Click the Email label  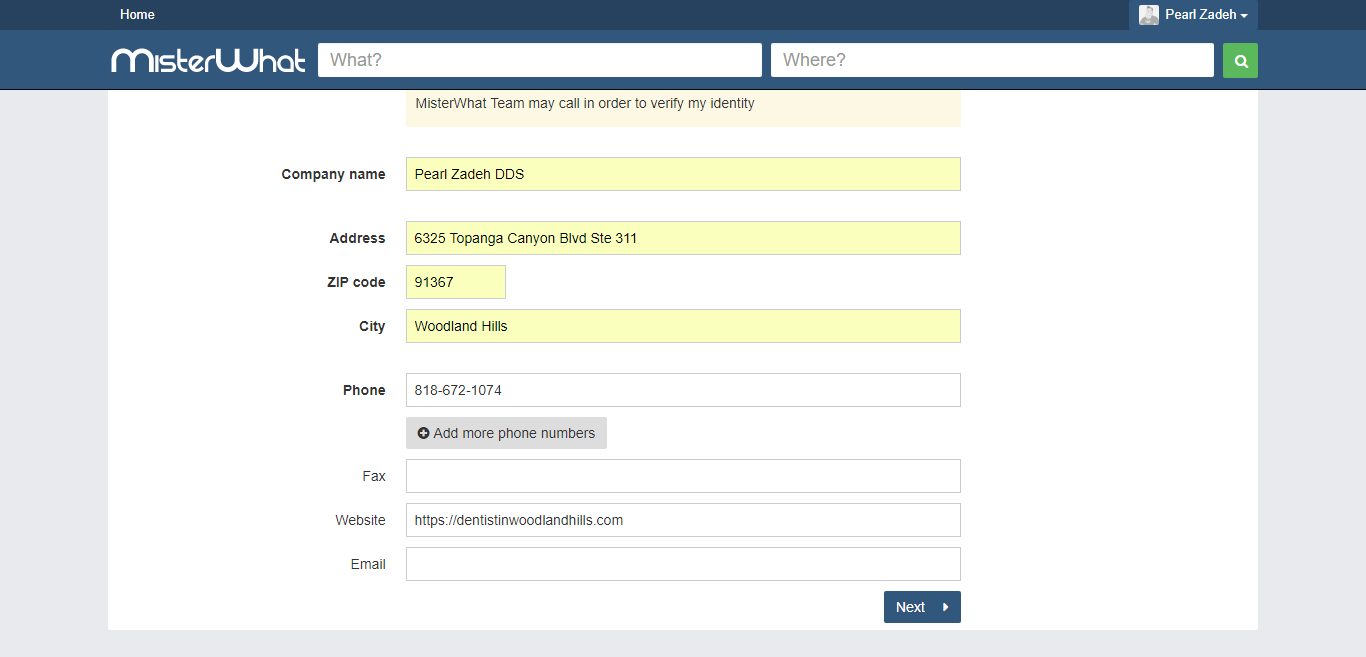pos(368,564)
